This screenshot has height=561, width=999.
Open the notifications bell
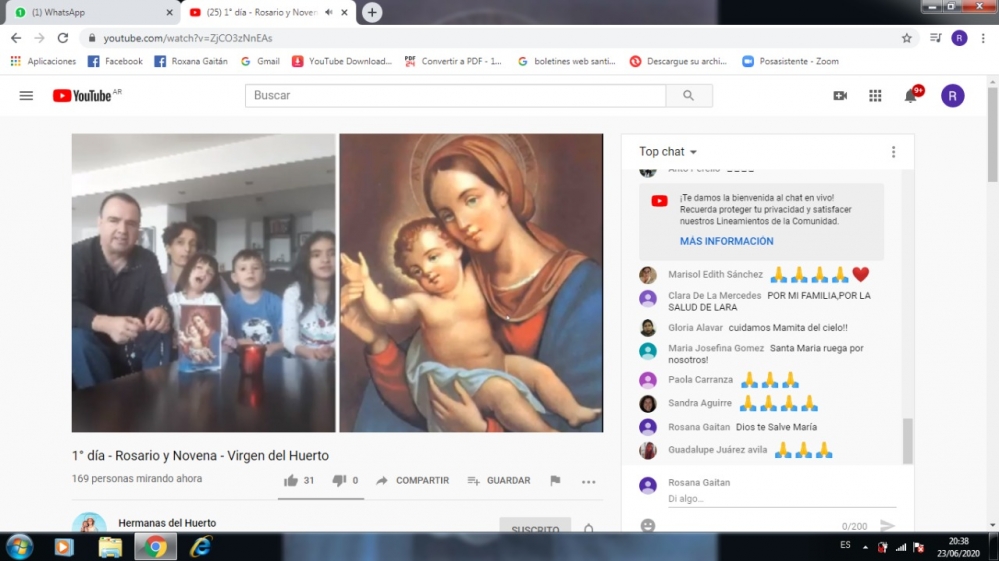coord(911,96)
